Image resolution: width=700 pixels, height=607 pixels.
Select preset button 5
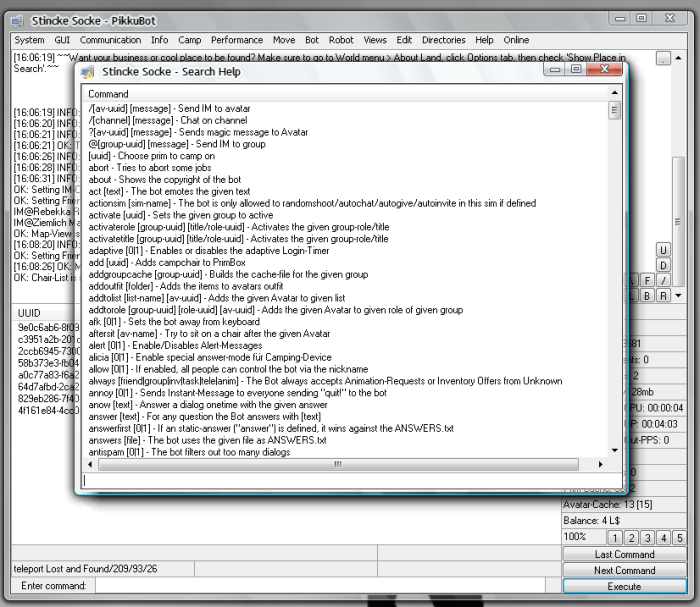[679, 539]
